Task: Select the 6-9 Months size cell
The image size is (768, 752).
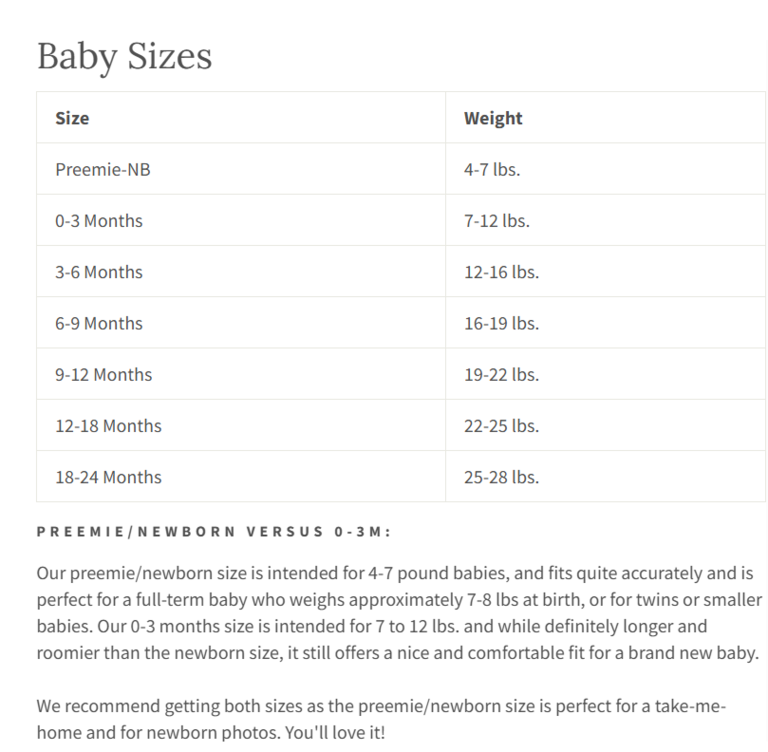Action: (99, 323)
